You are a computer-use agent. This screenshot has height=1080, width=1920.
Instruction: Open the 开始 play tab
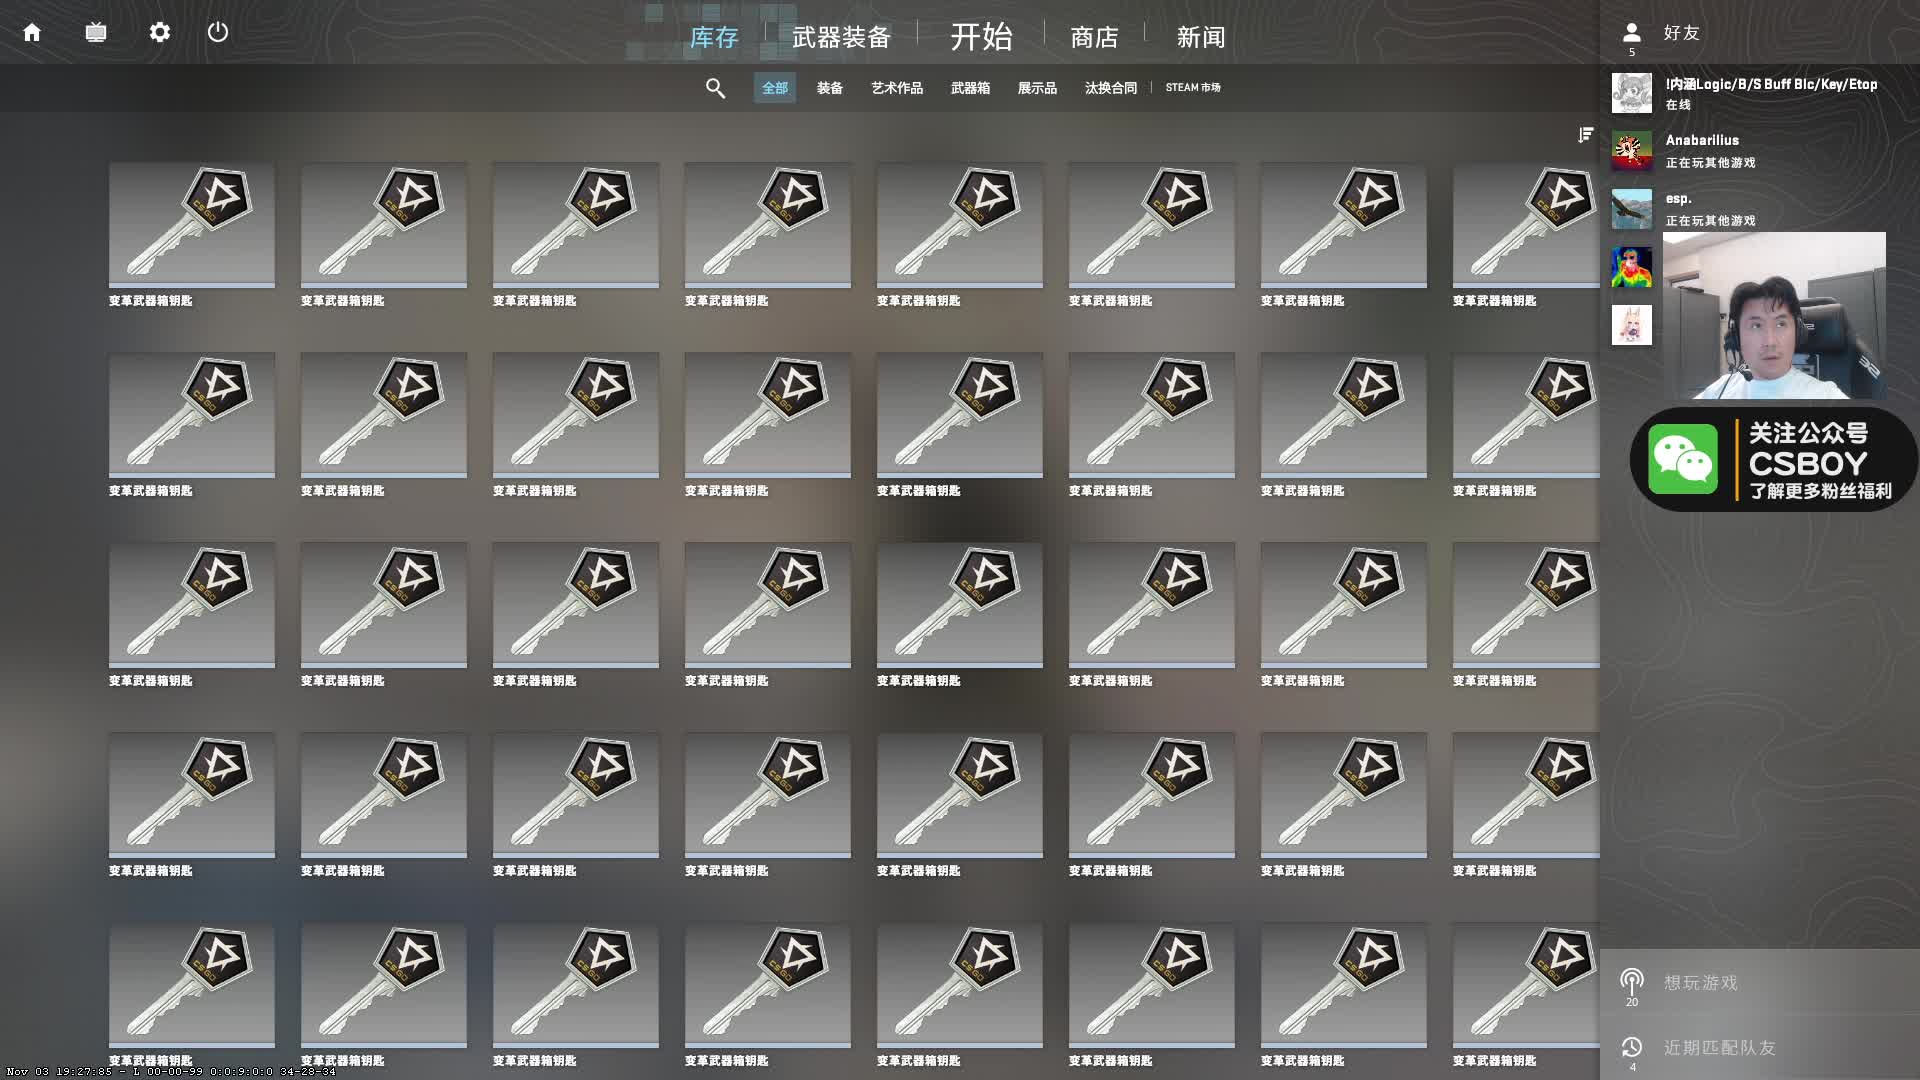coord(981,37)
